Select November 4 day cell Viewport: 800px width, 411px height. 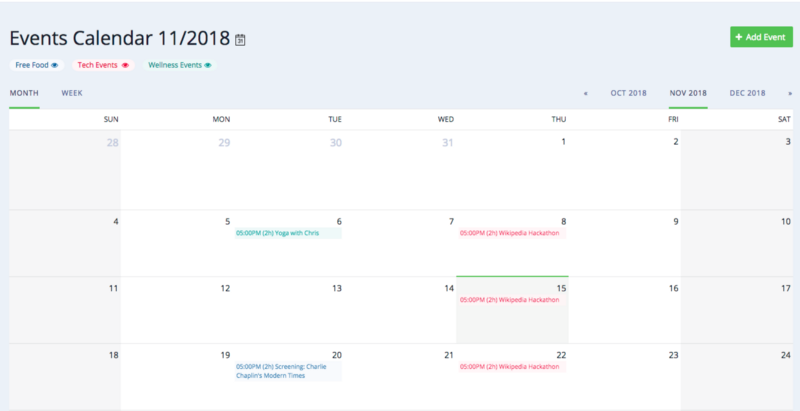click(65, 244)
